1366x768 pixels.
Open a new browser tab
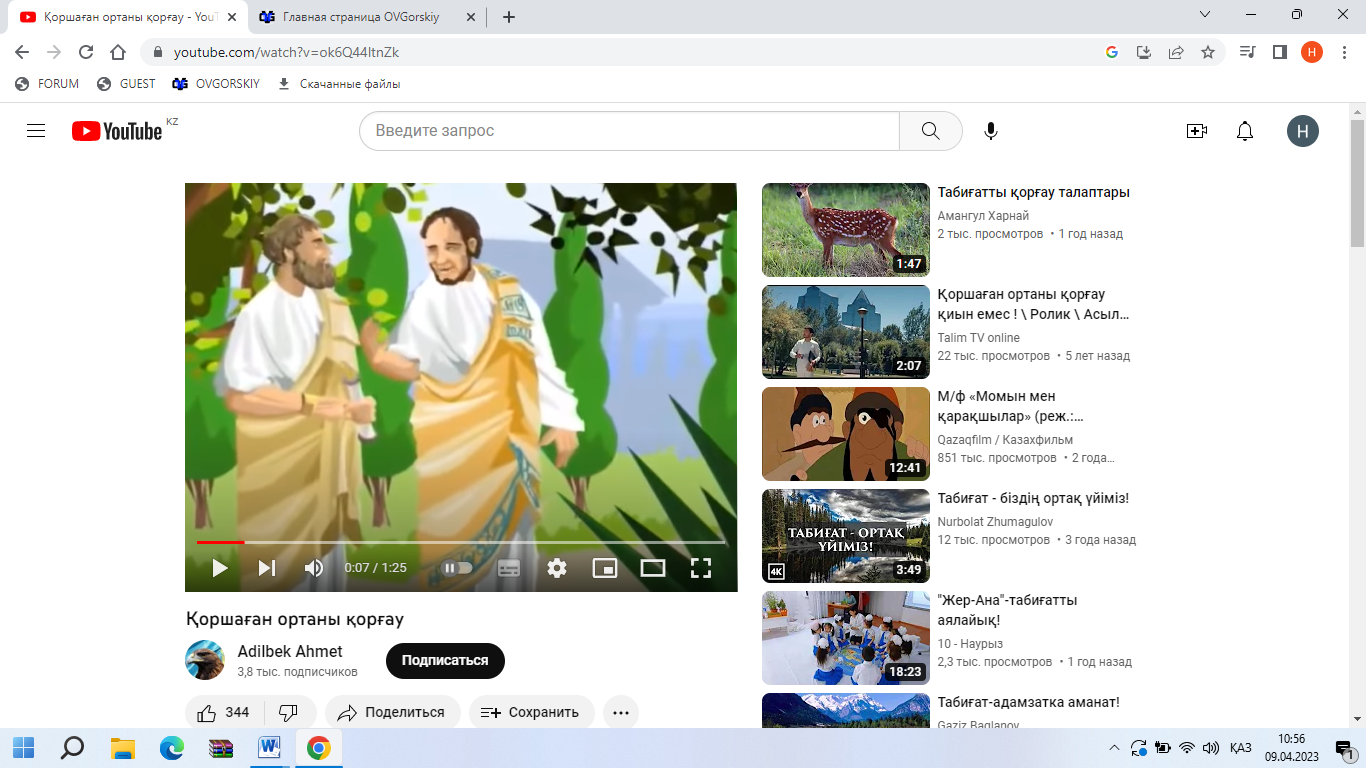click(509, 17)
